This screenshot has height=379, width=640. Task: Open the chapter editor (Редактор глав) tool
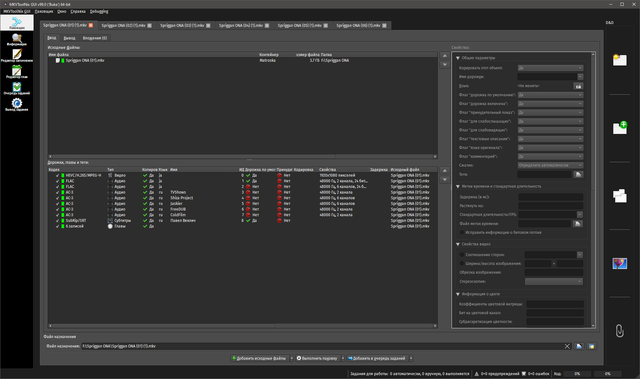click(17, 72)
